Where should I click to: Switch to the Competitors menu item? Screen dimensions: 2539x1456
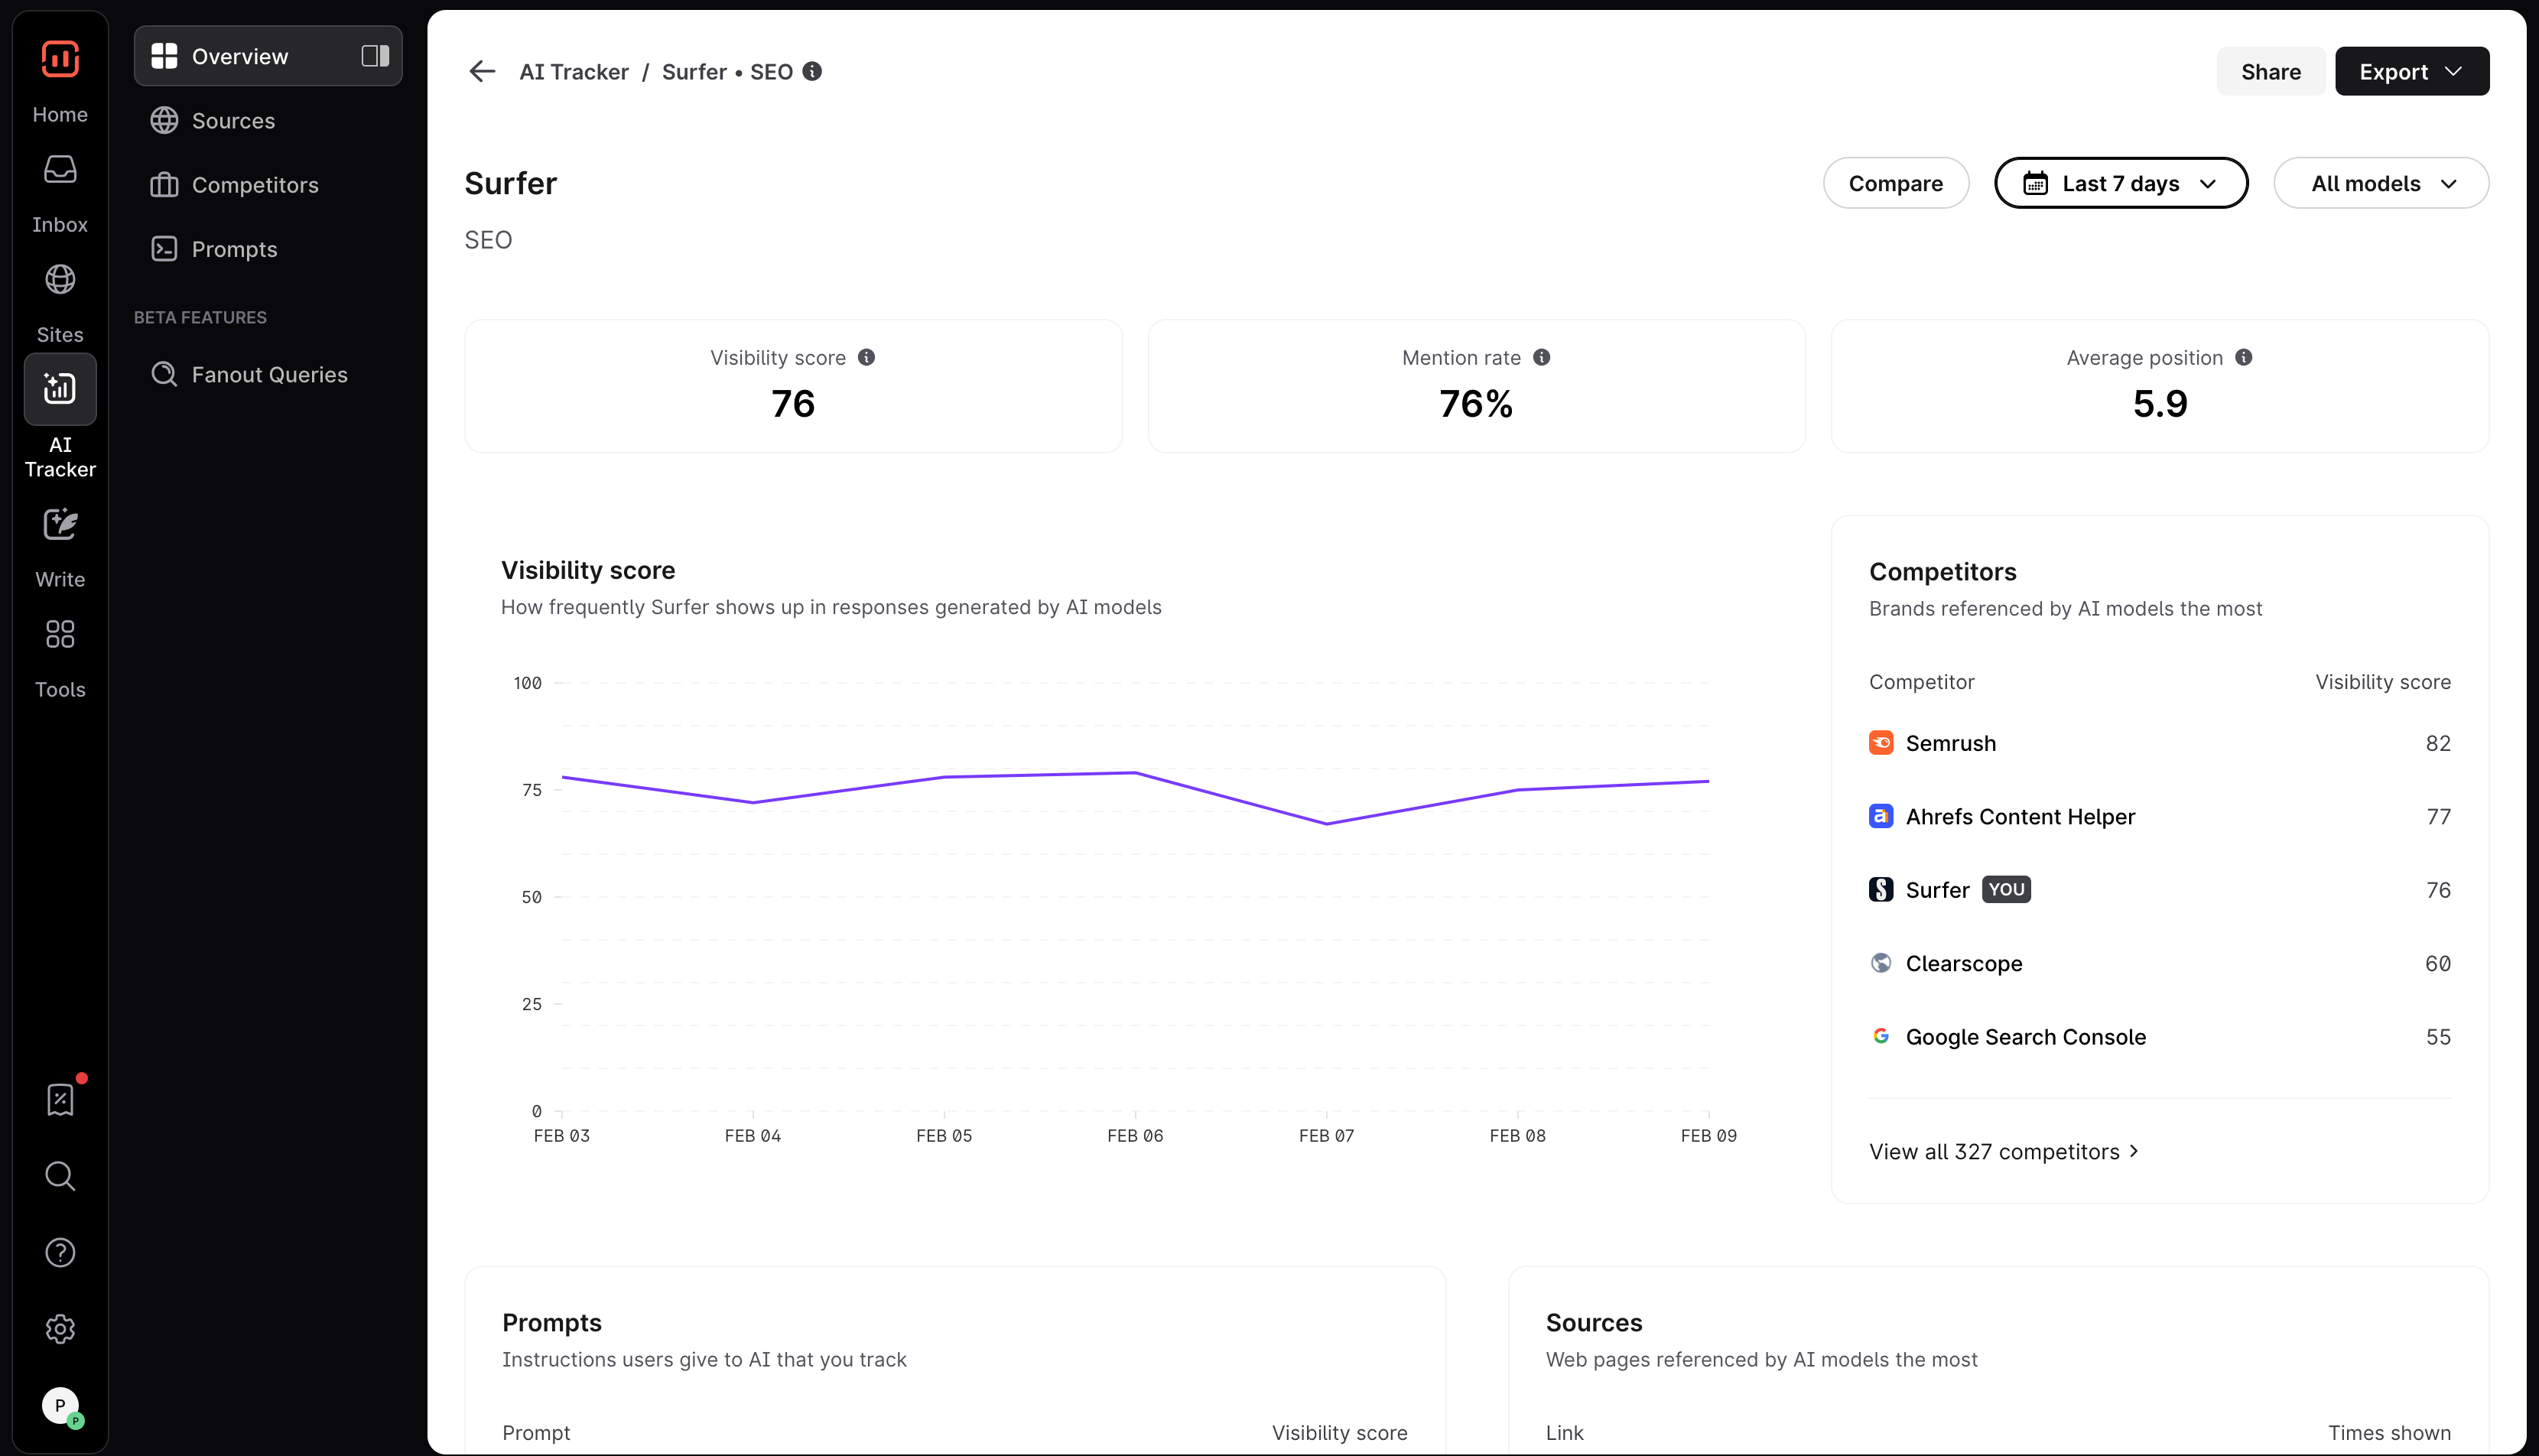254,185
